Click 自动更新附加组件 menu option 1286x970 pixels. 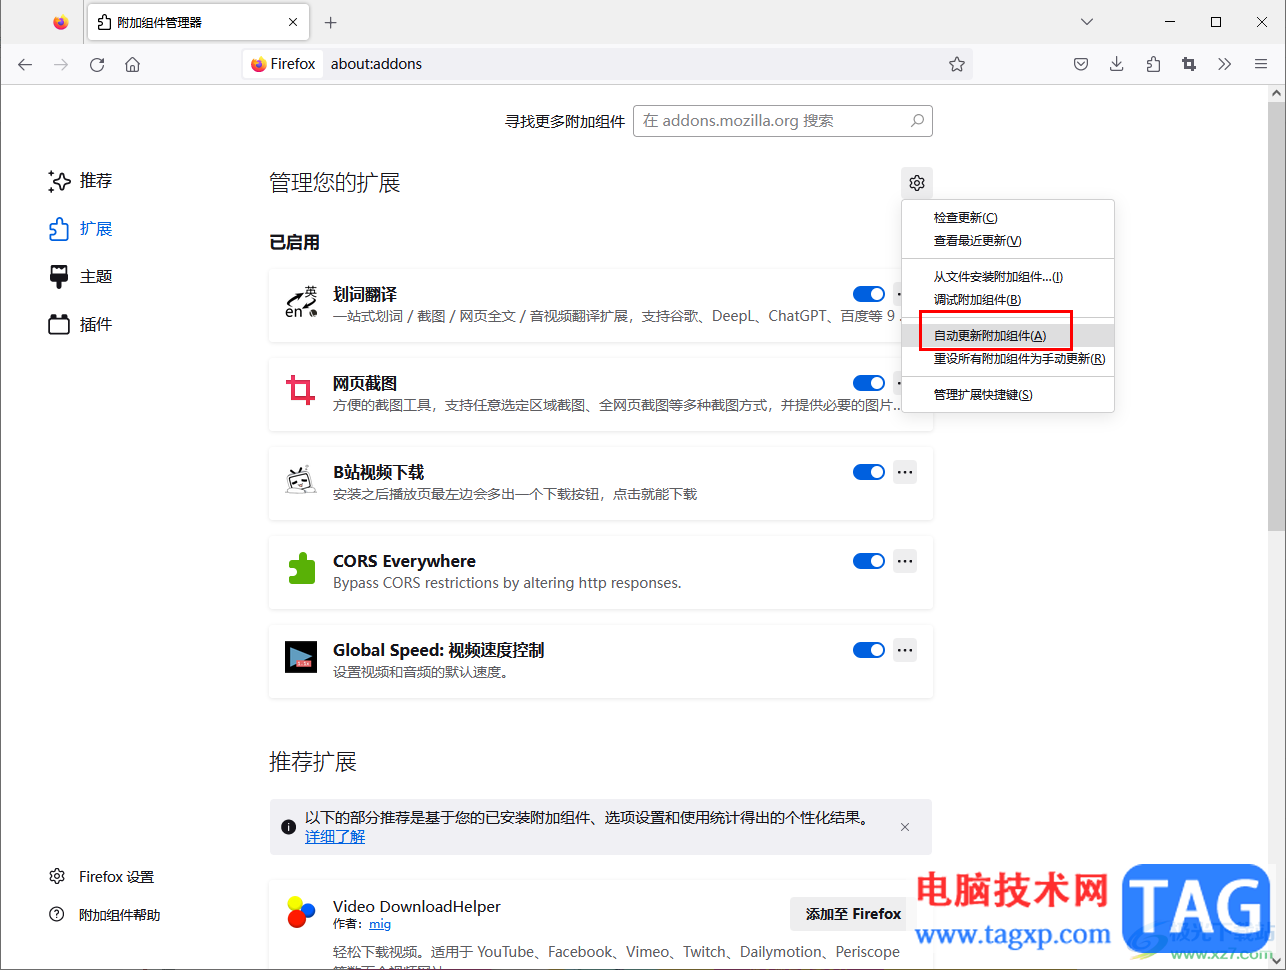click(1008, 336)
